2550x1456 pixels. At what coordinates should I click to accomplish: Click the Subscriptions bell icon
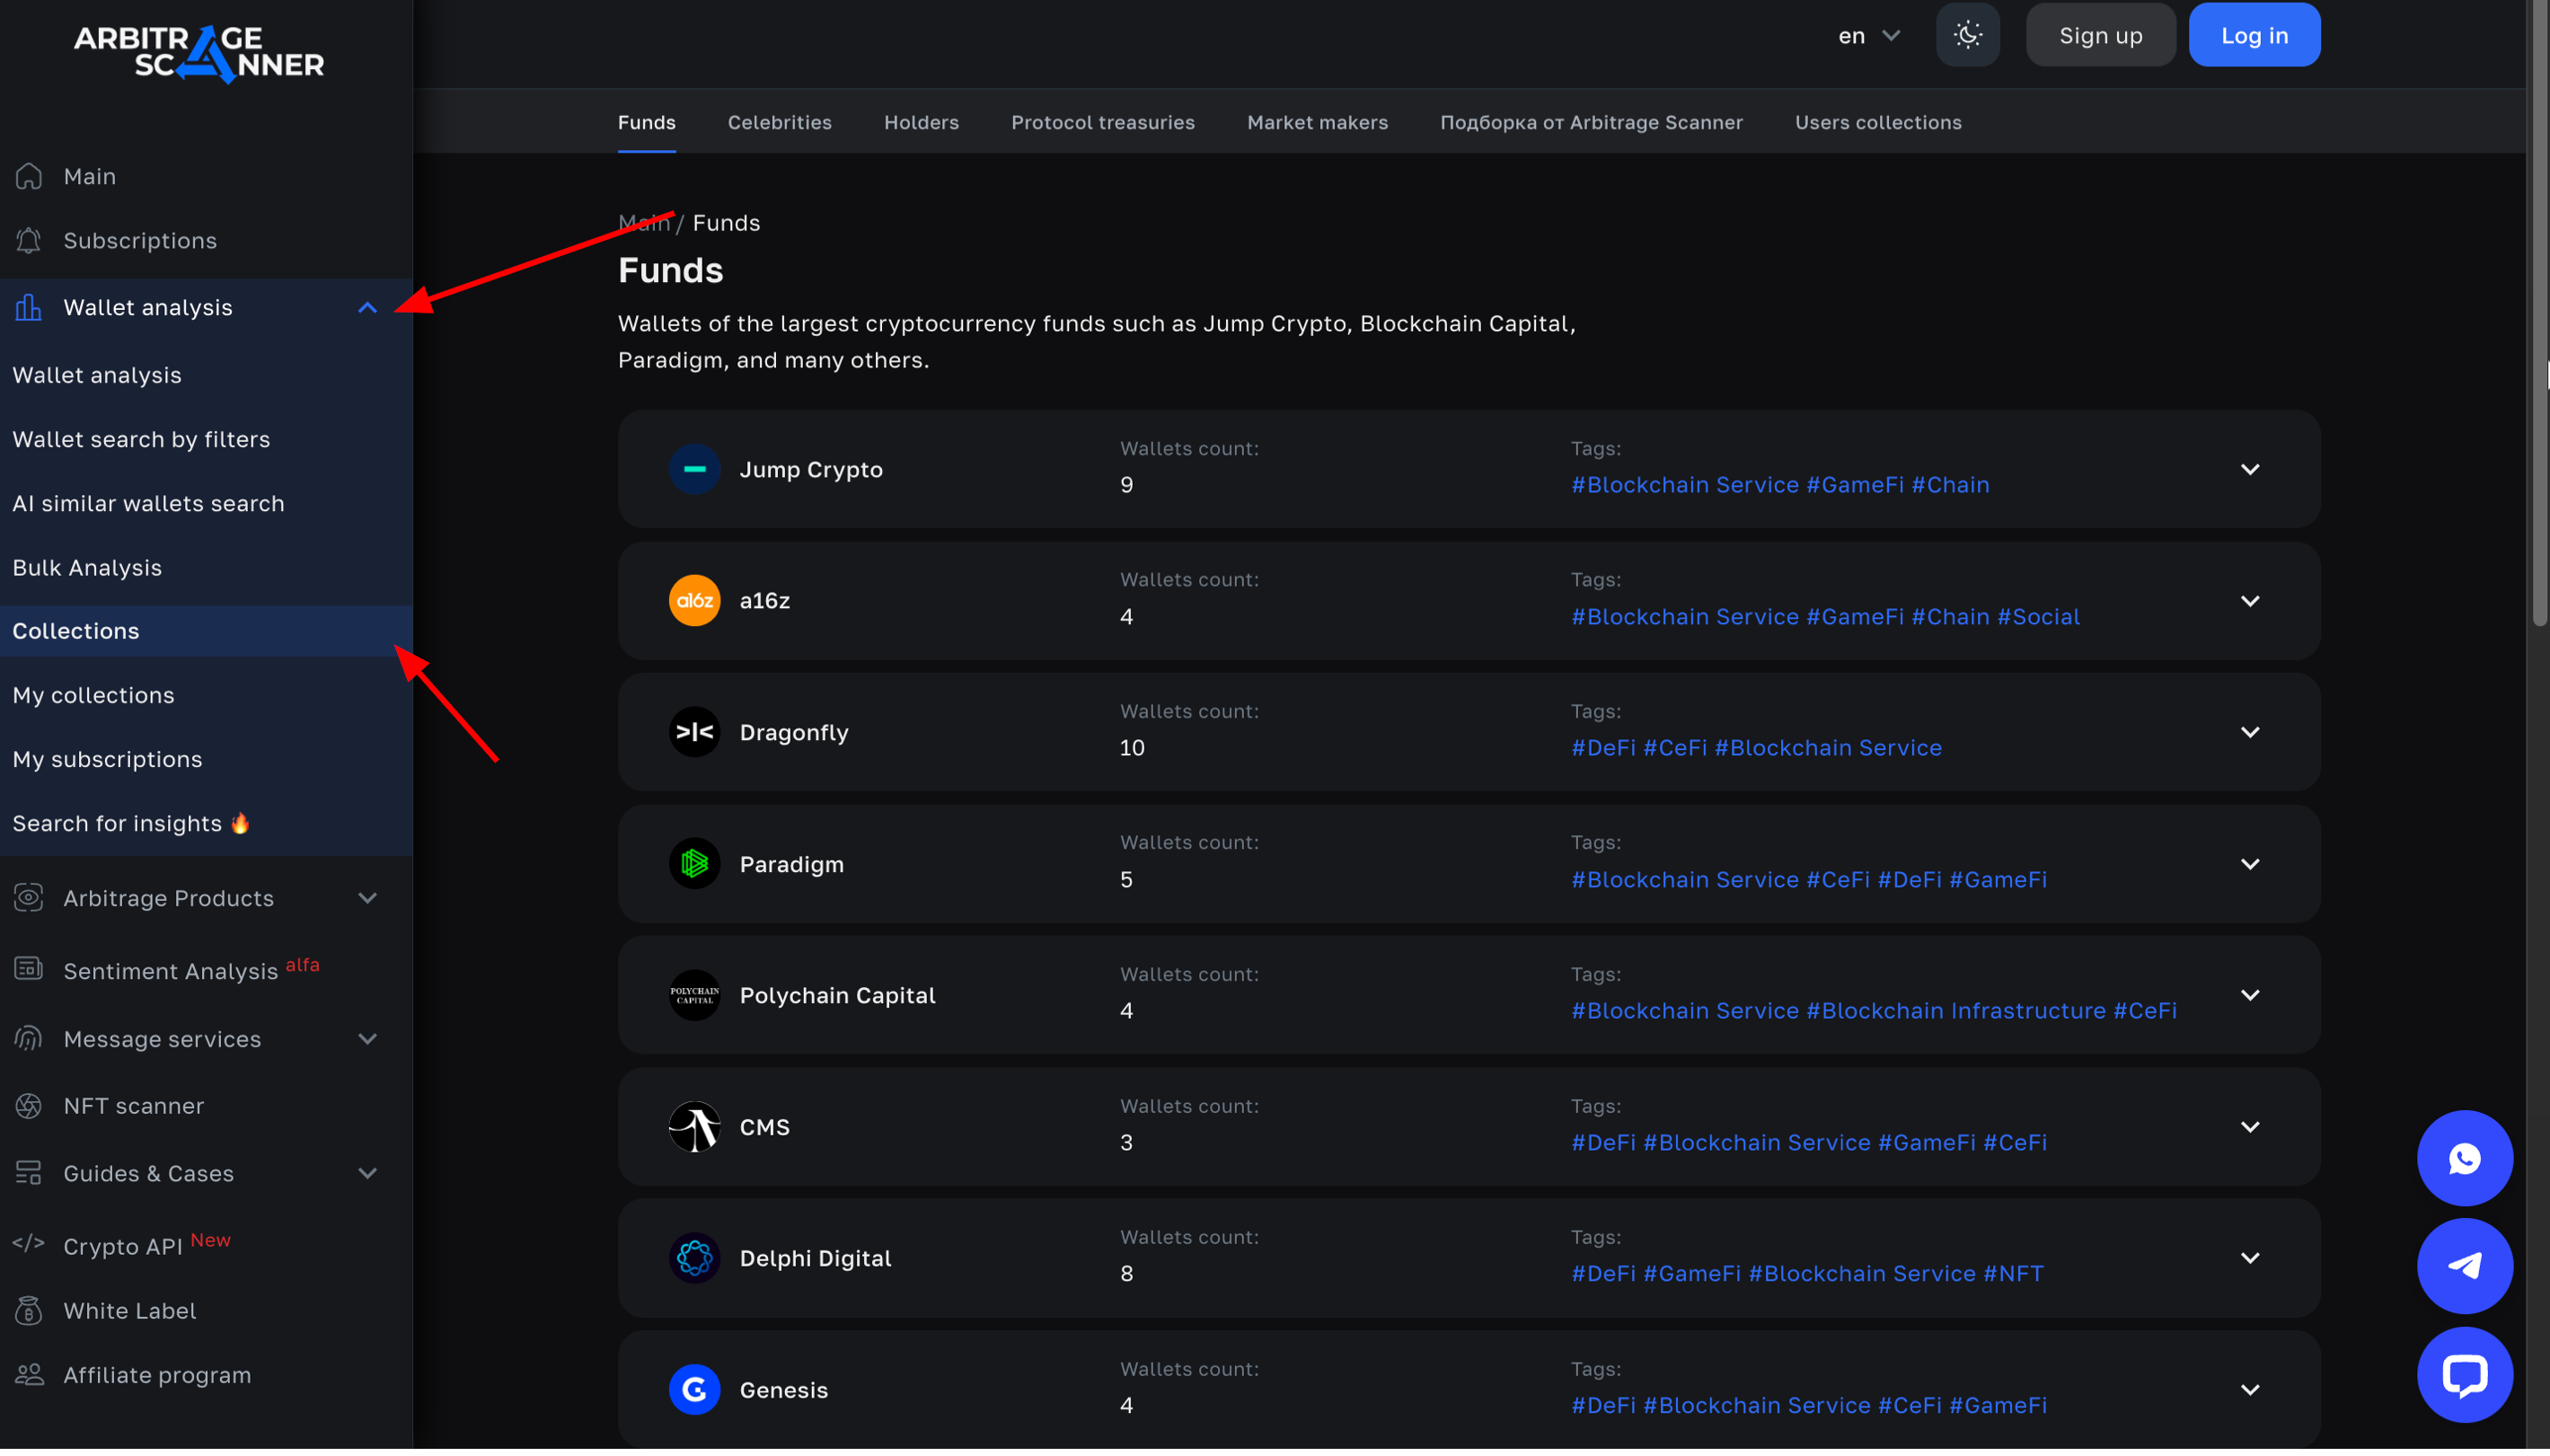[x=29, y=240]
